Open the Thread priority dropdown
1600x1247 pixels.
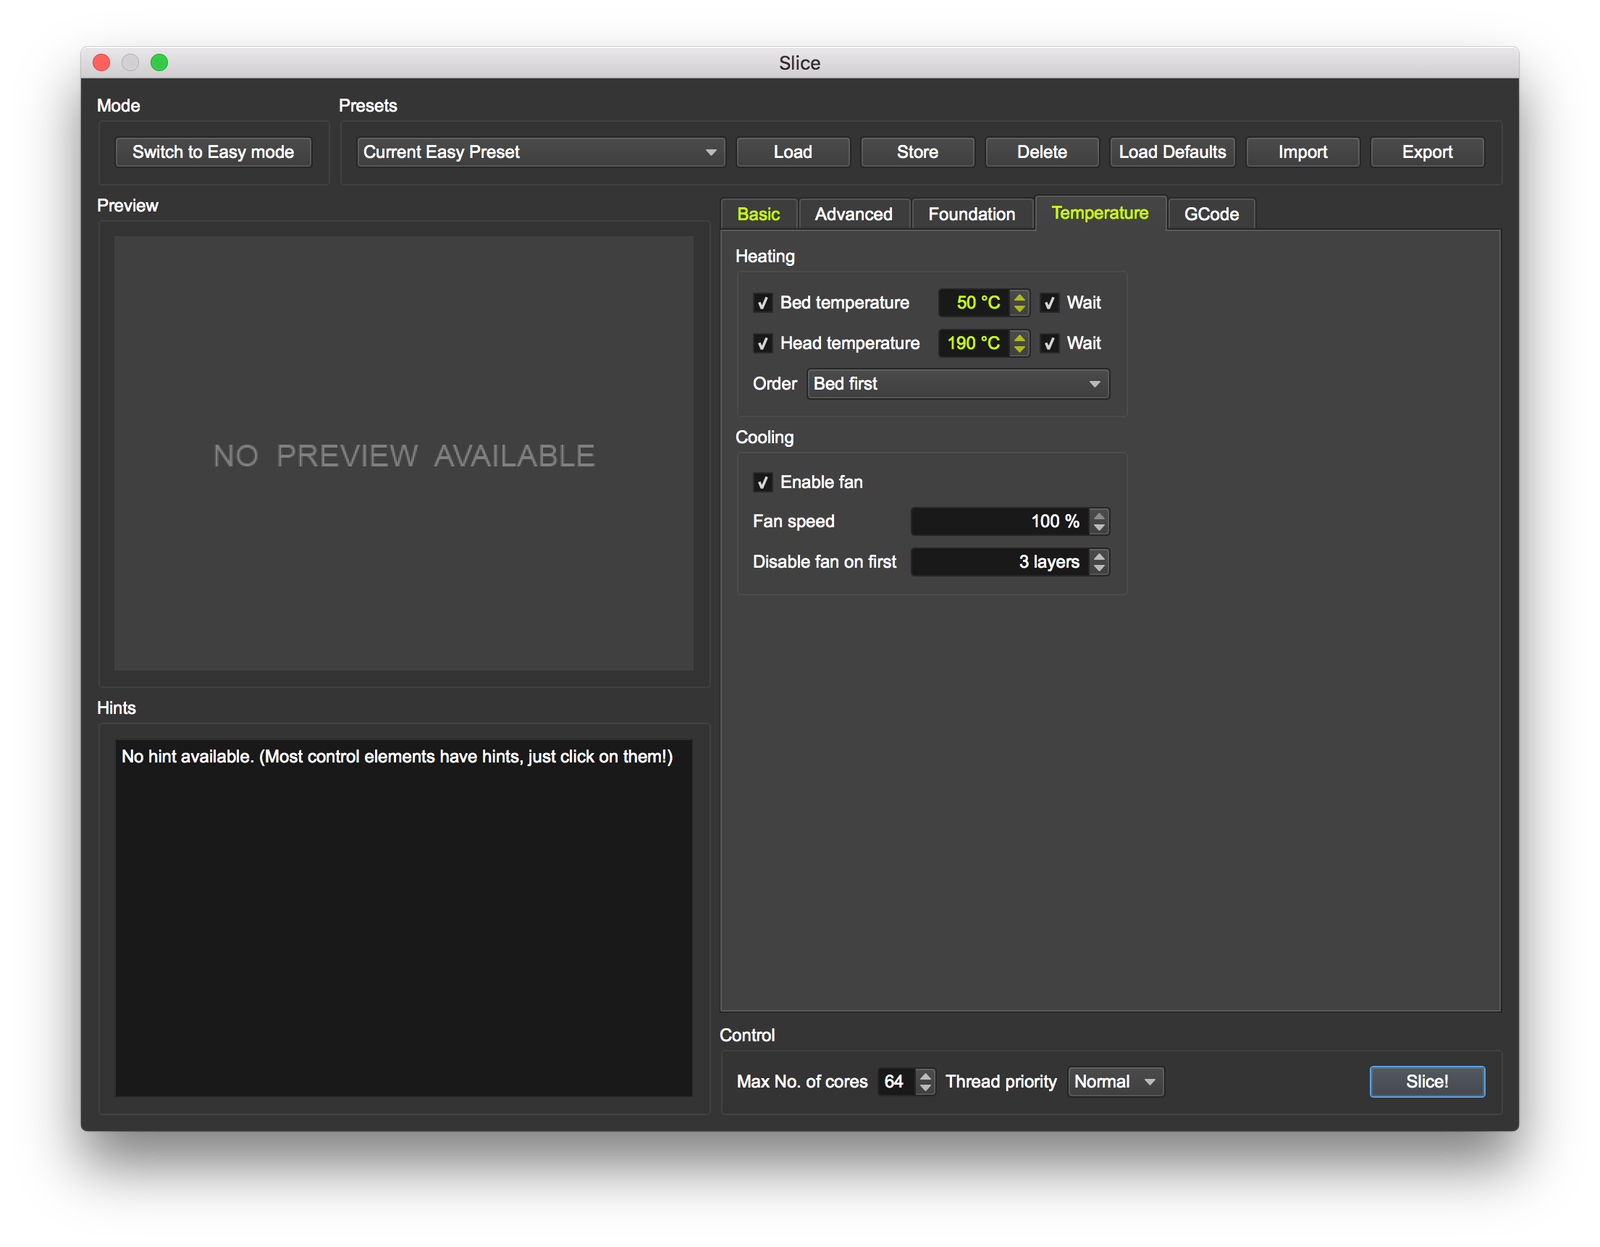1116,1082
